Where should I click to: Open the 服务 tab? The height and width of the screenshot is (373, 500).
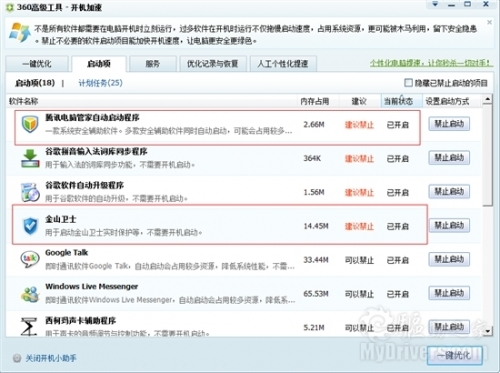click(x=153, y=64)
